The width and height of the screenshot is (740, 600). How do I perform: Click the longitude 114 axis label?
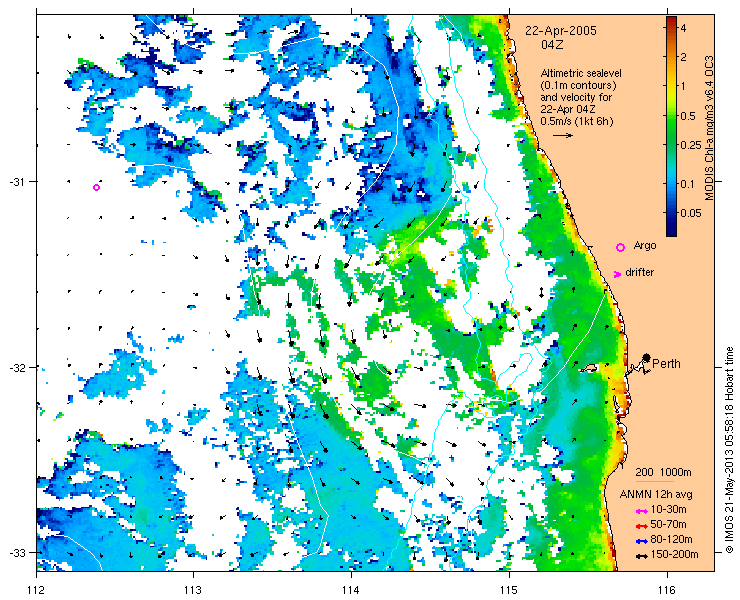[352, 590]
